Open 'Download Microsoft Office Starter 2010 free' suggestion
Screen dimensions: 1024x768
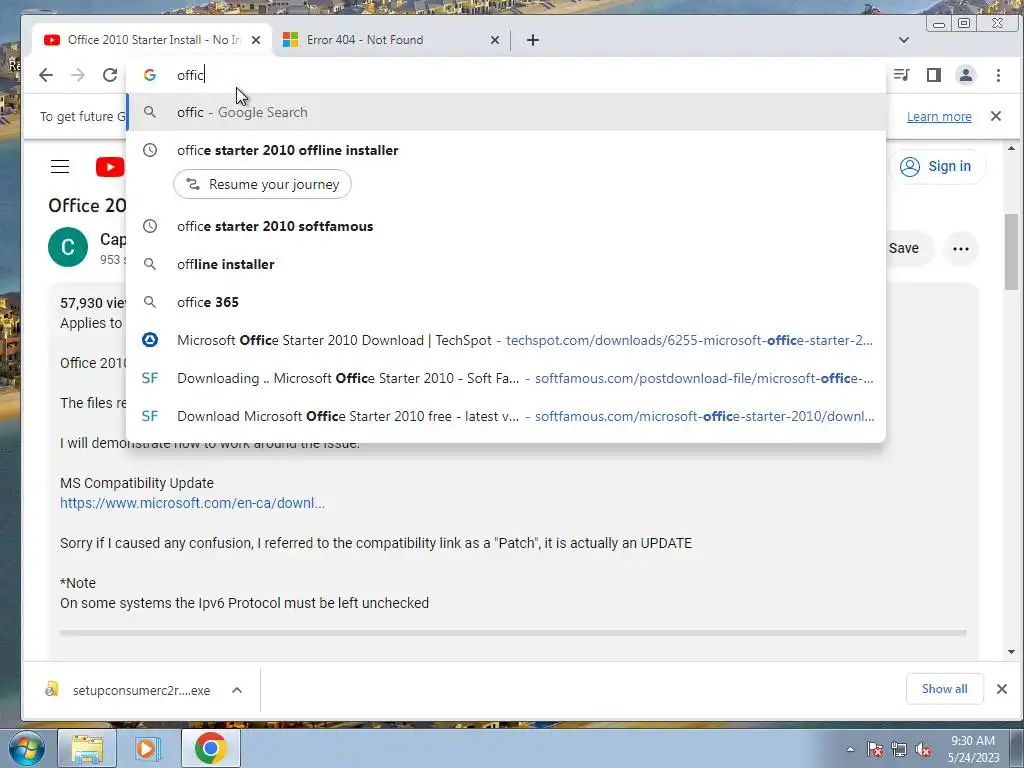click(x=506, y=415)
